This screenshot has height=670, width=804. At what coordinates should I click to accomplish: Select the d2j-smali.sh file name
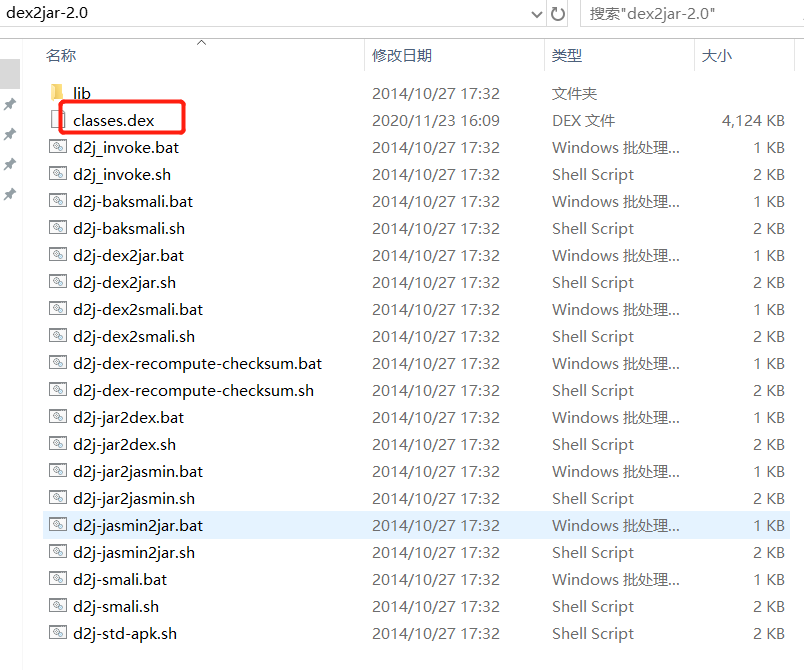click(x=116, y=606)
